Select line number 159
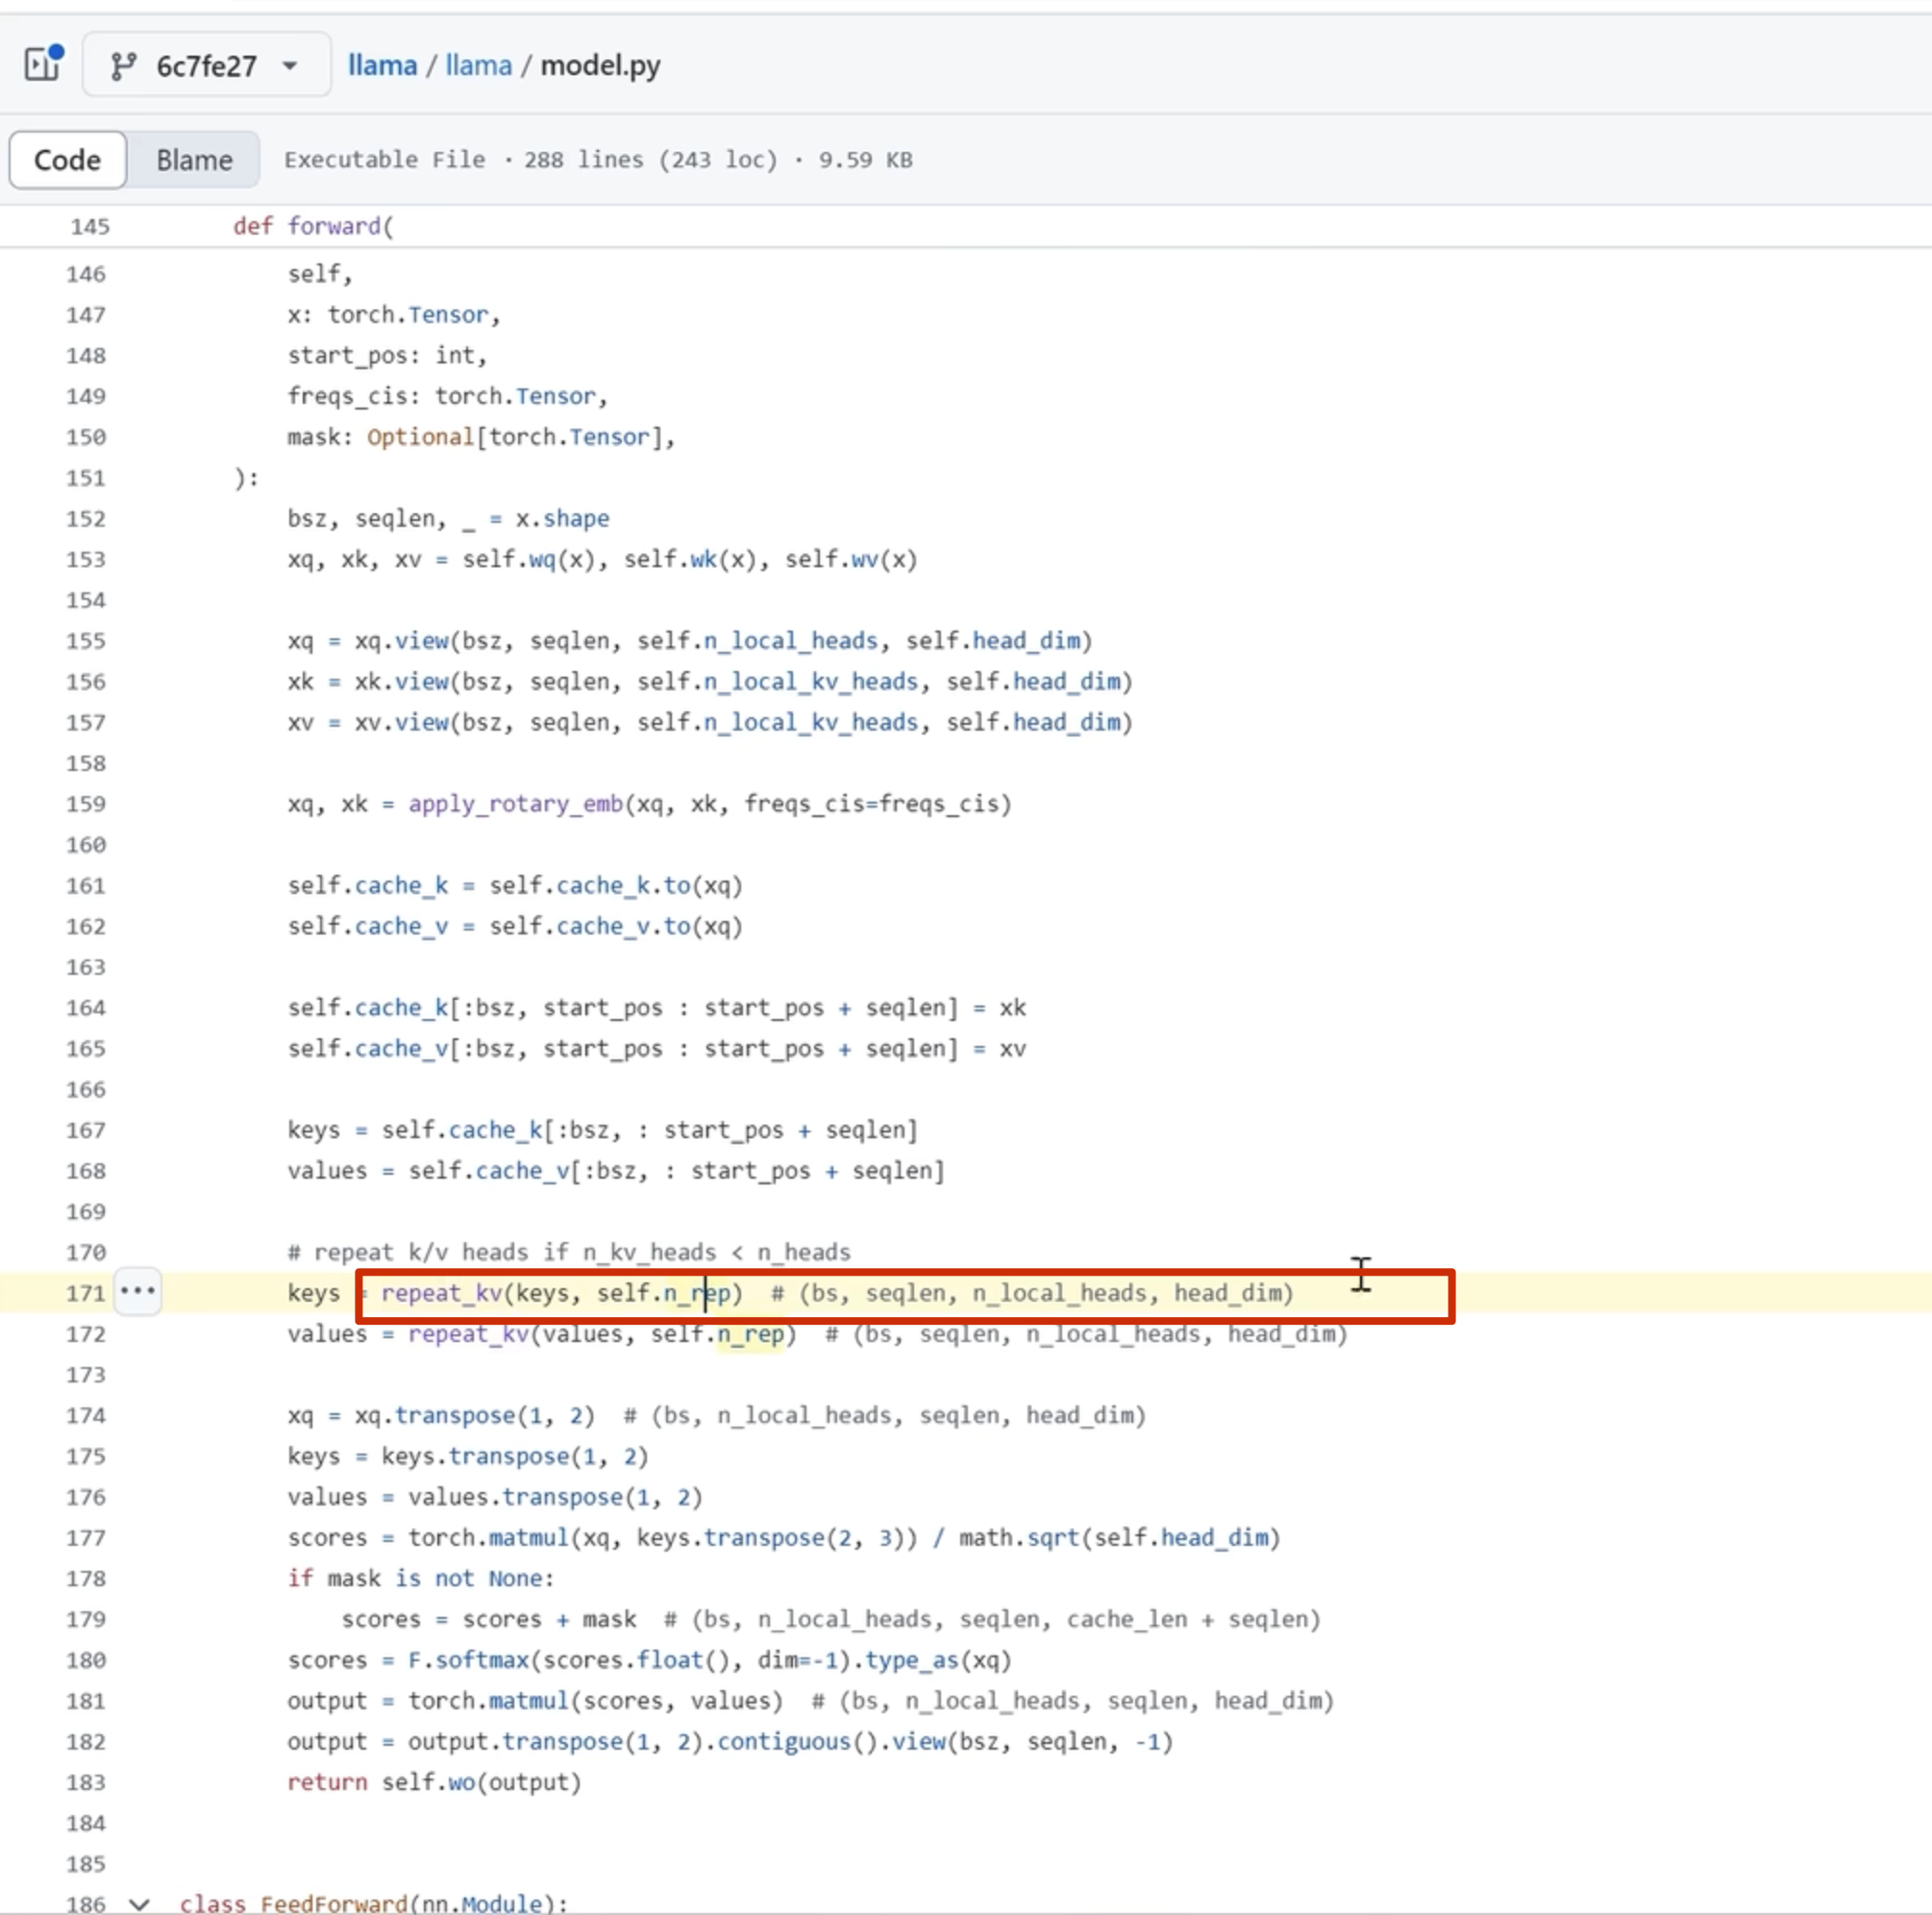Image resolution: width=1932 pixels, height=1915 pixels. pos(85,804)
